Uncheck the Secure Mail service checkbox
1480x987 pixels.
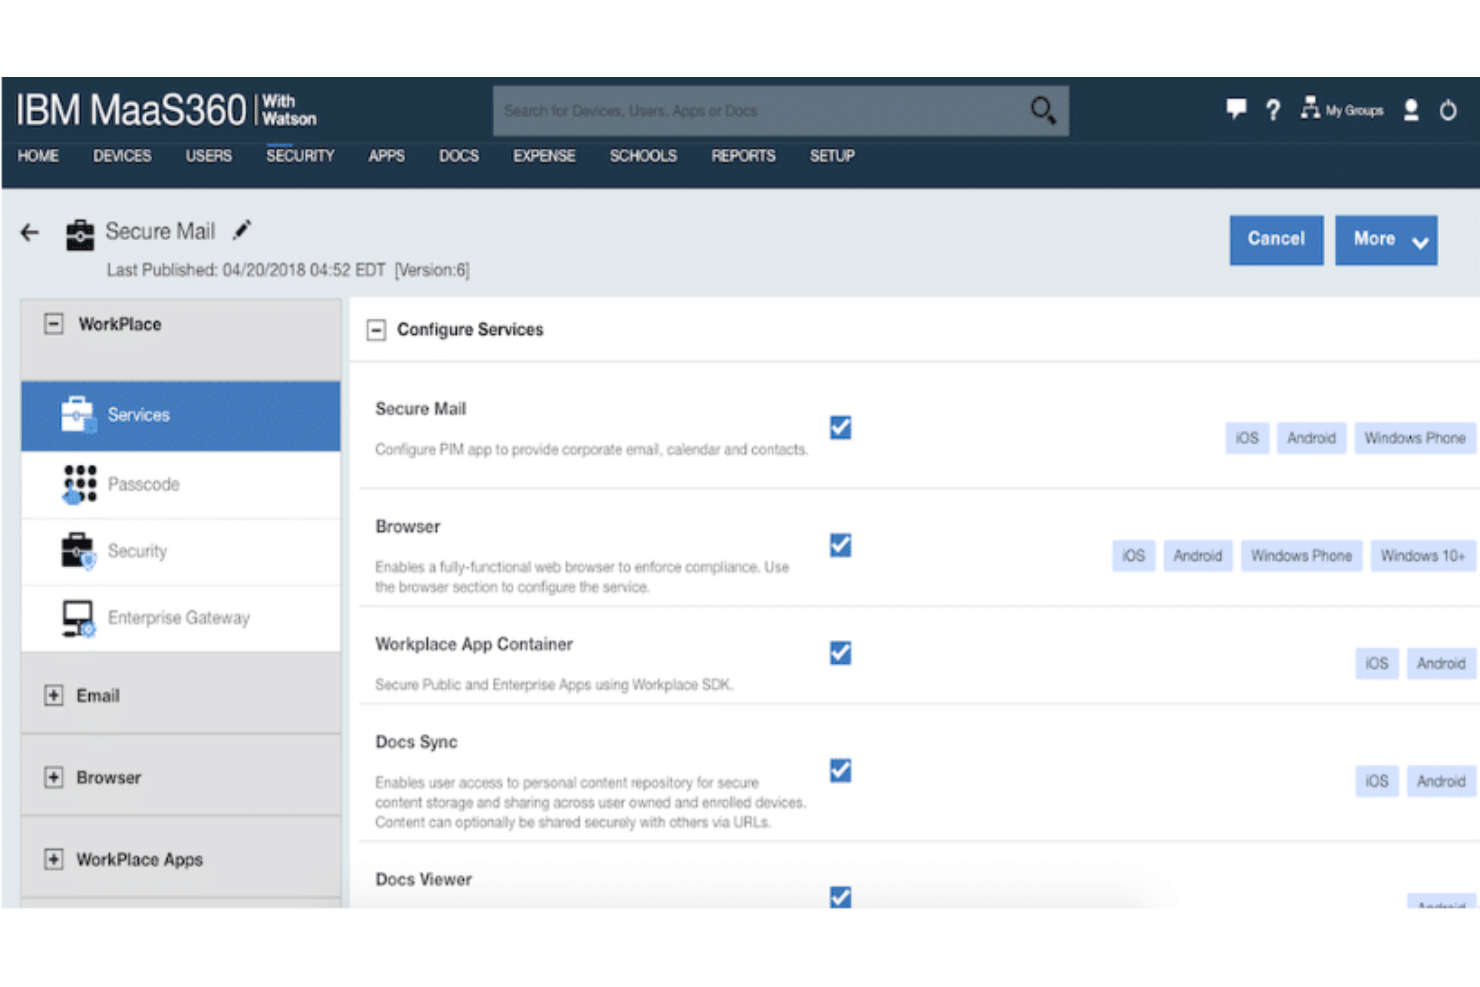point(840,427)
